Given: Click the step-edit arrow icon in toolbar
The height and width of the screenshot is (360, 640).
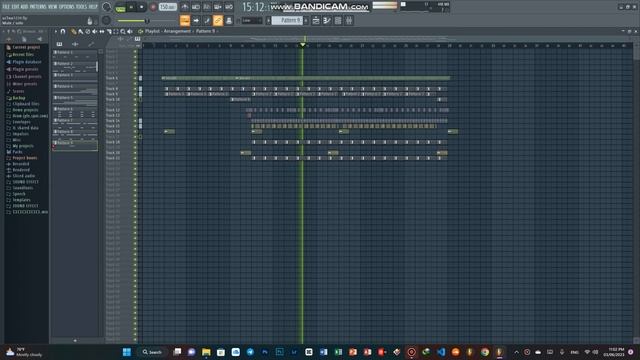Looking at the screenshot, I should coord(196,20).
